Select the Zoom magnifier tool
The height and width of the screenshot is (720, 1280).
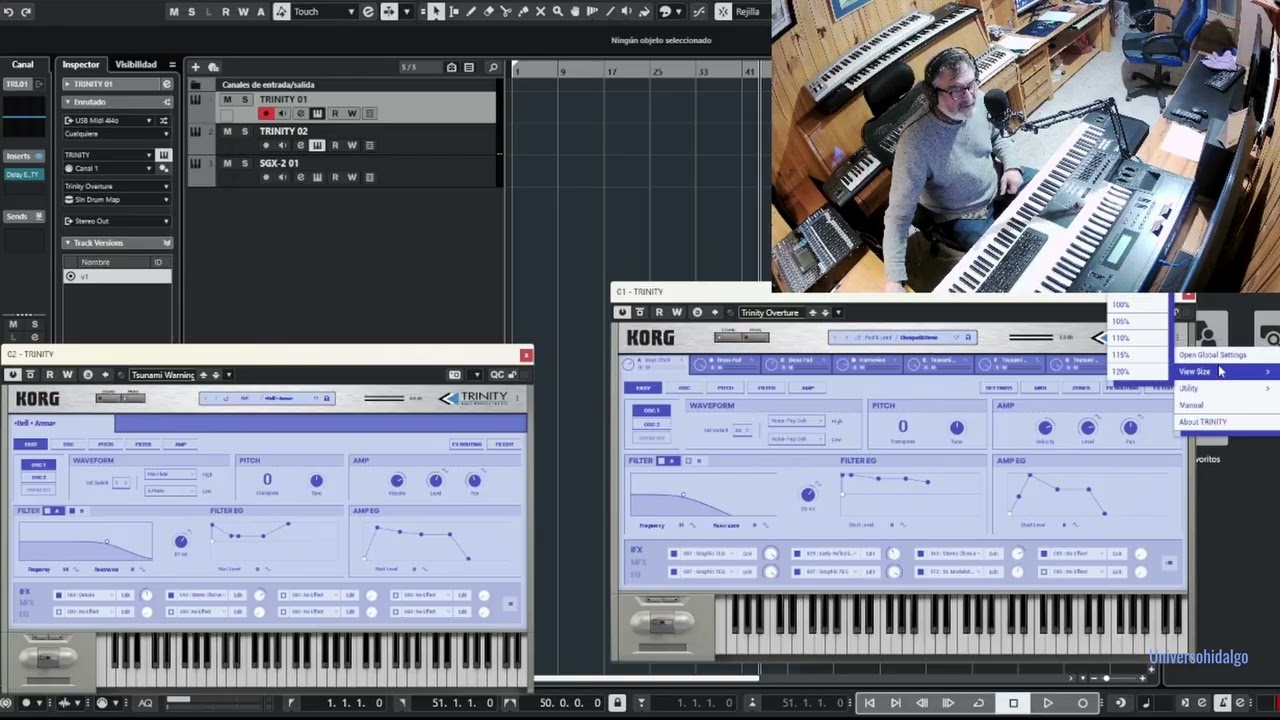[x=558, y=11]
